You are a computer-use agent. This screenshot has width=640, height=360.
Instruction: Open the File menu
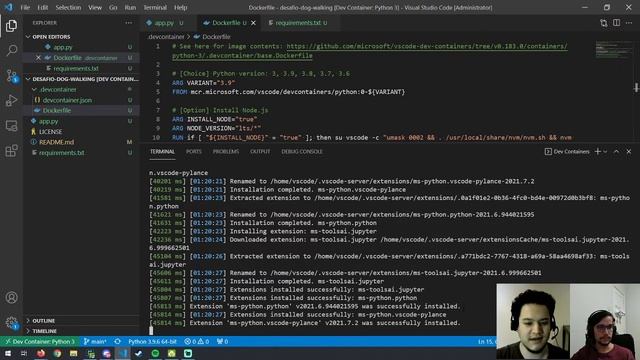point(25,7)
